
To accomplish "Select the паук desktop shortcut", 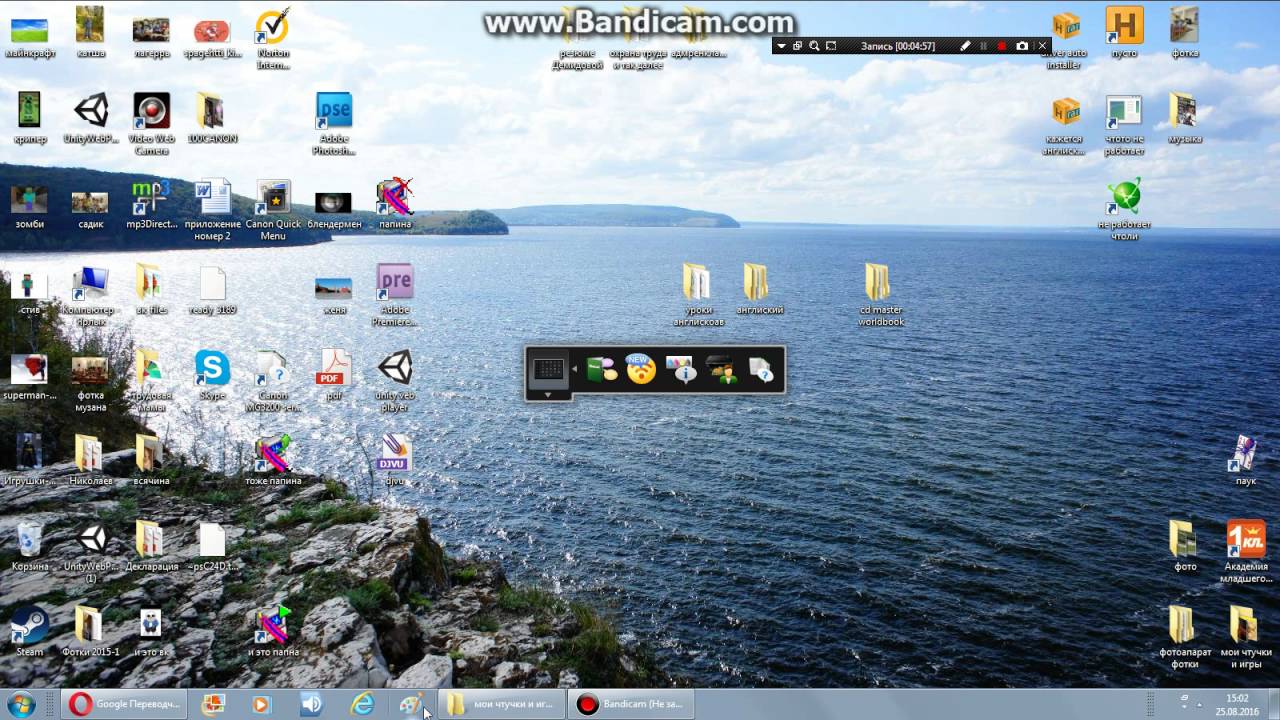I will pyautogui.click(x=1246, y=460).
